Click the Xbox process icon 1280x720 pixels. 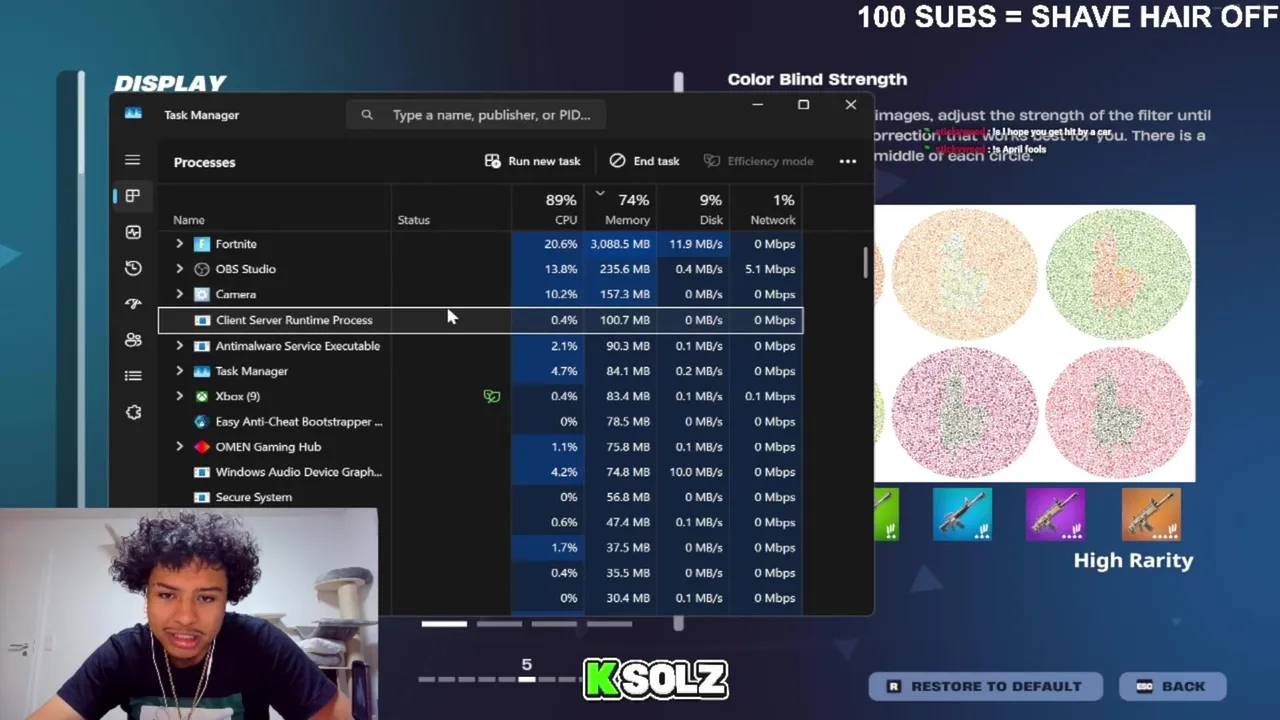tap(202, 396)
